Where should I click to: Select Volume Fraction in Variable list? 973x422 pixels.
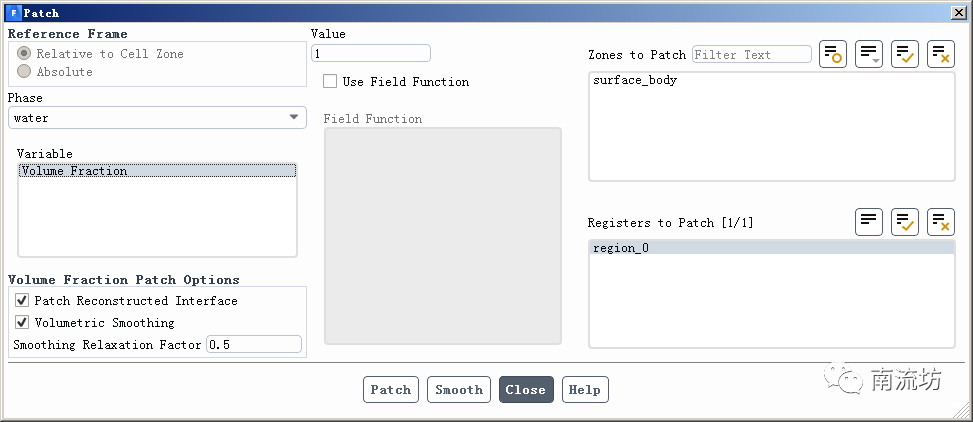[x=75, y=171]
